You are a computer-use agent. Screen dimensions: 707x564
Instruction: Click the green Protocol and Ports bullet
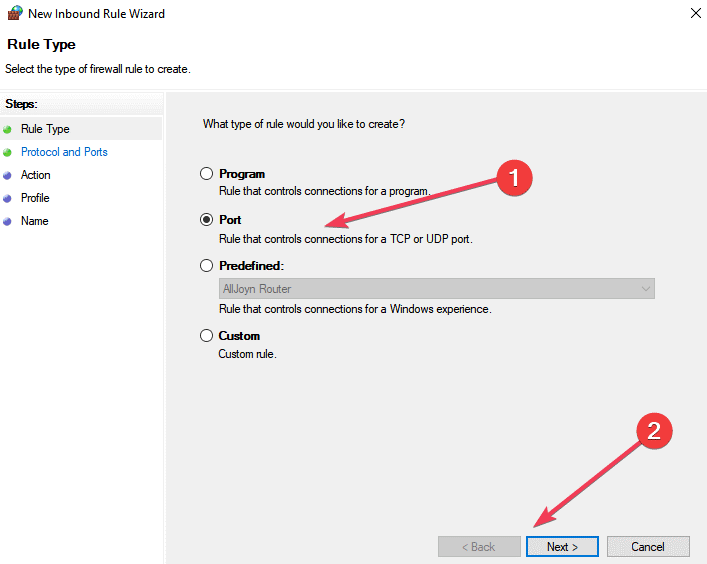[x=8, y=152]
